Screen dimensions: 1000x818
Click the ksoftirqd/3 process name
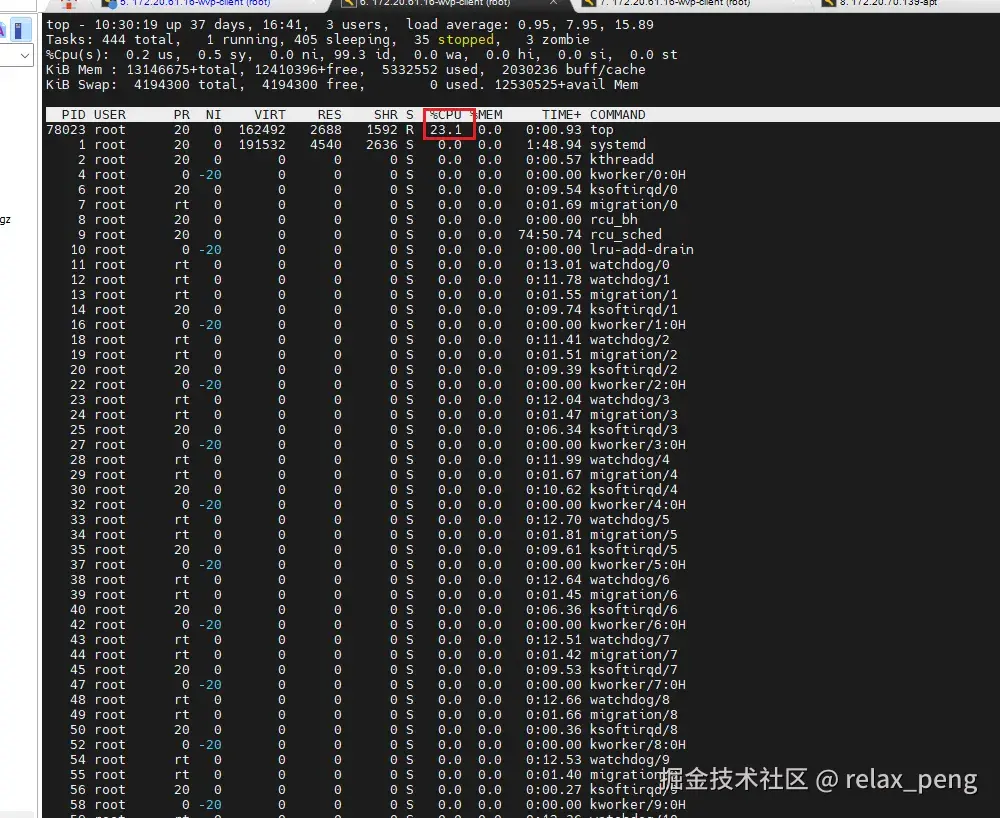[633, 430]
